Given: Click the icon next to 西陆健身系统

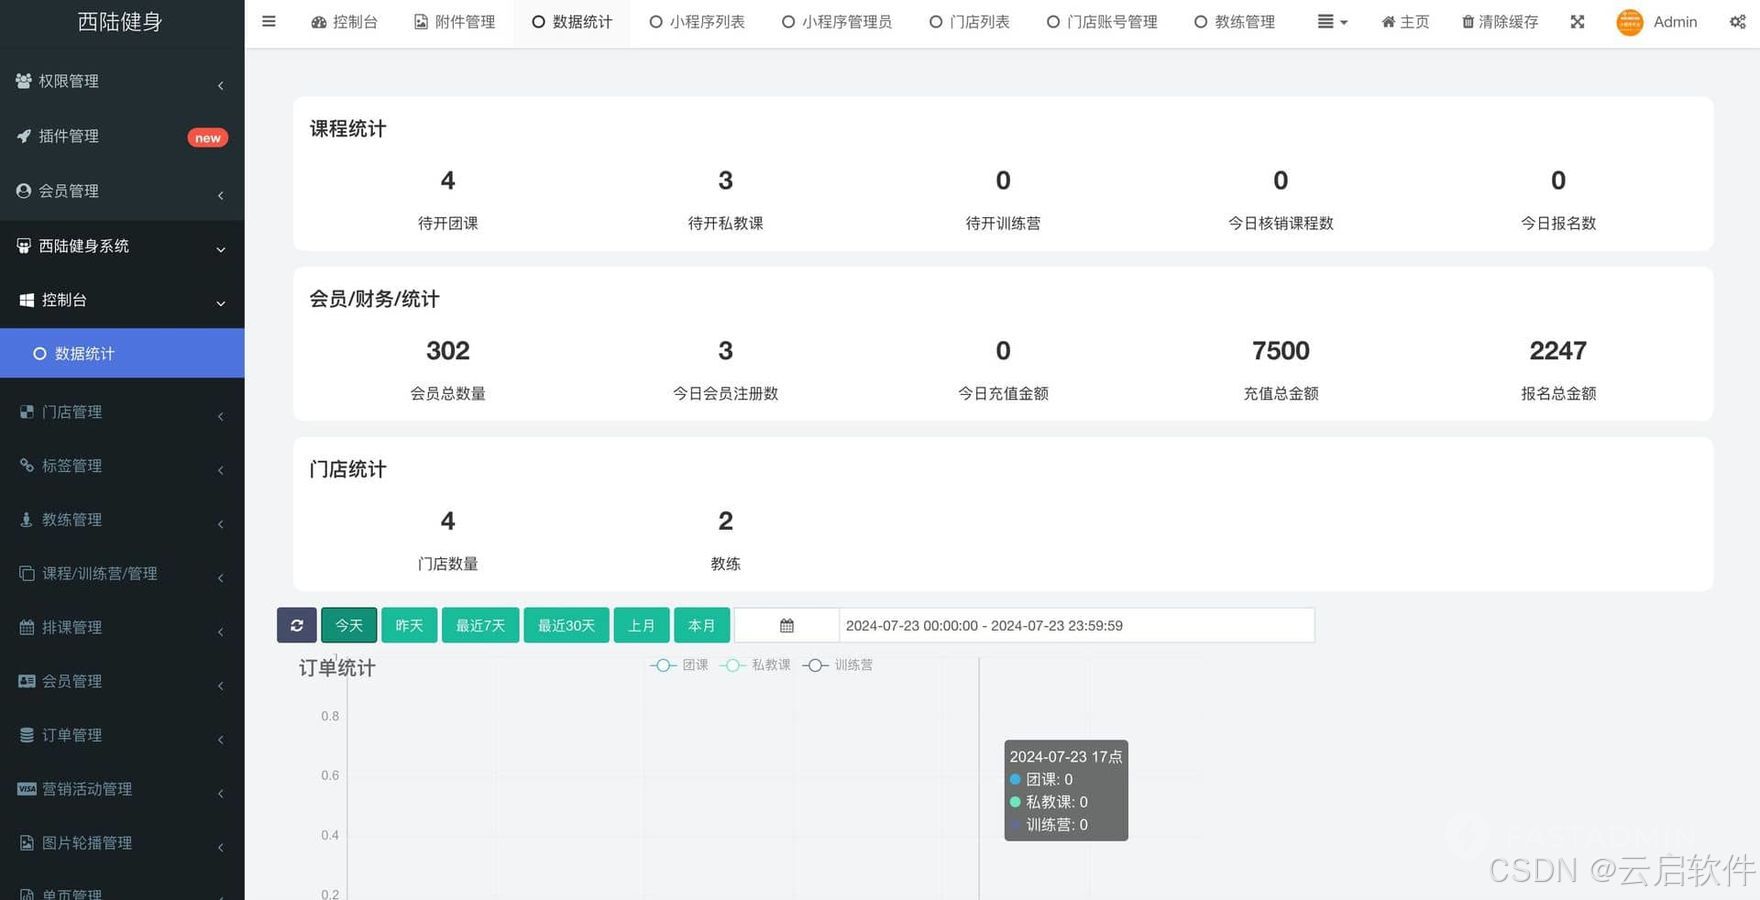Looking at the screenshot, I should click(24, 245).
